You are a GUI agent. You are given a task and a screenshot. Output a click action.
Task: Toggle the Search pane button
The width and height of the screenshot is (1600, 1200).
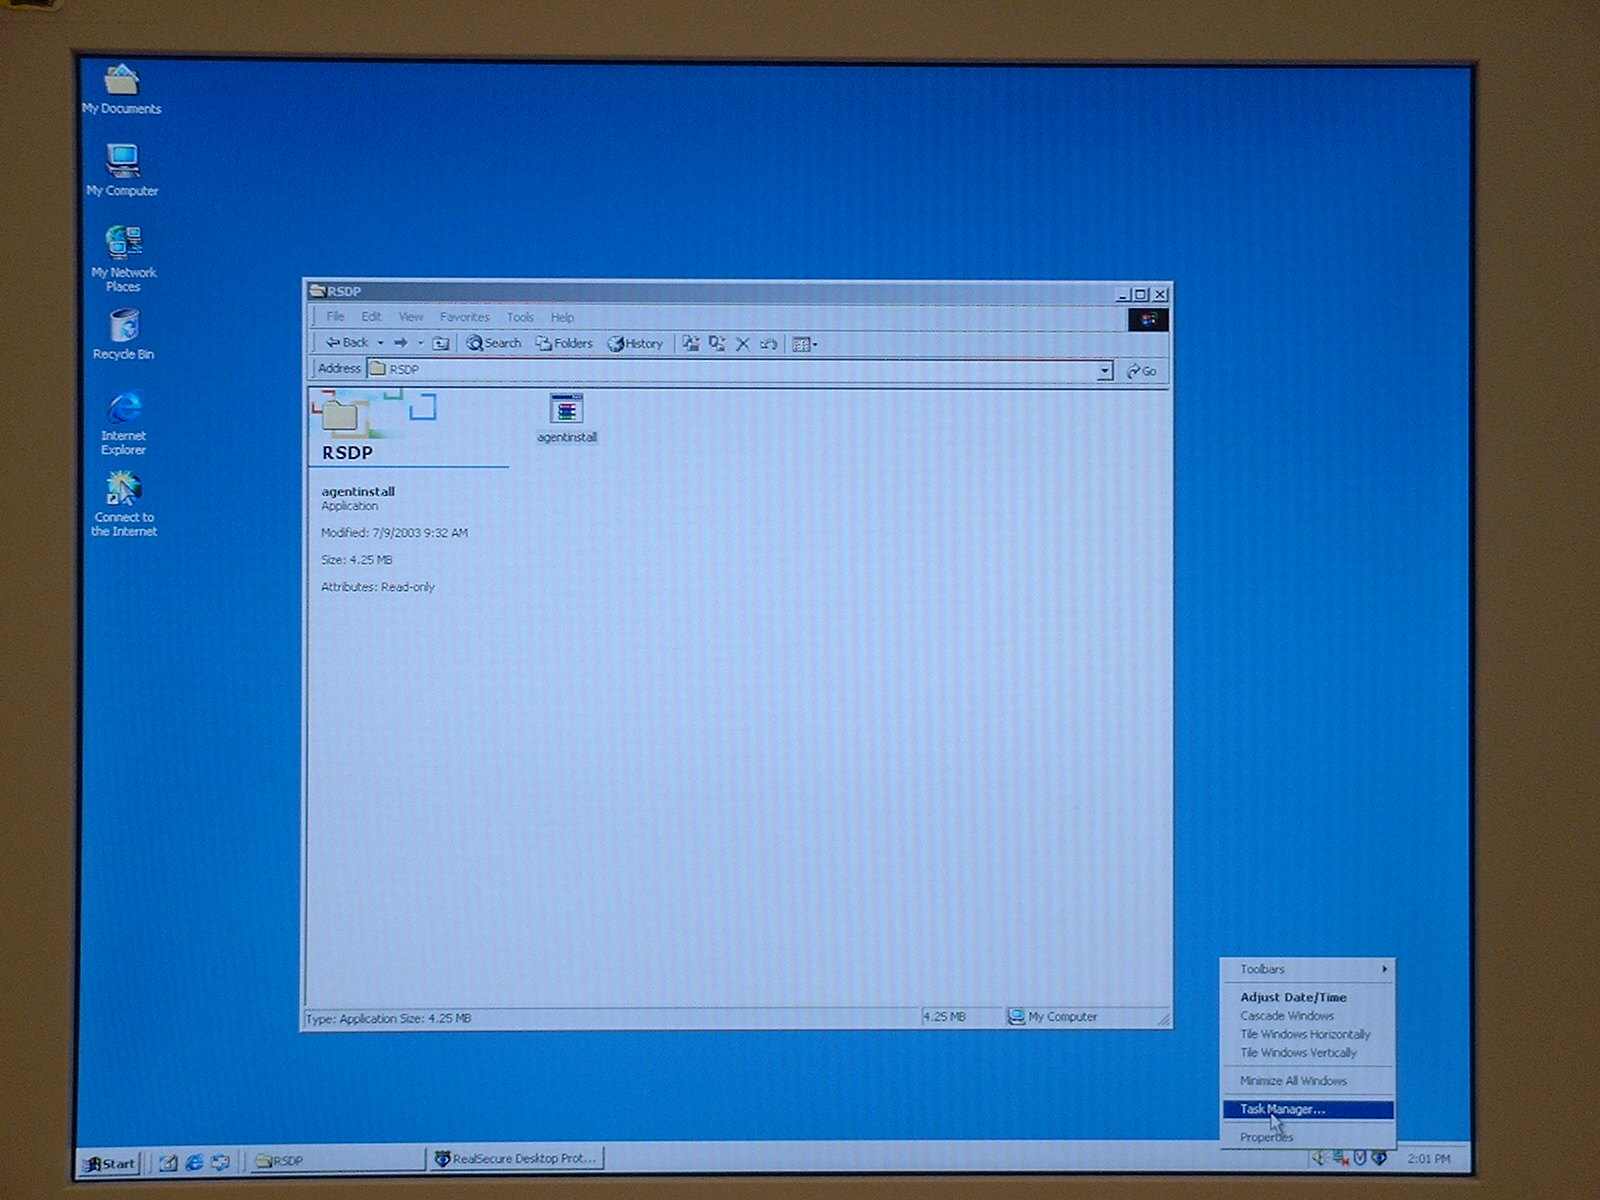point(494,343)
